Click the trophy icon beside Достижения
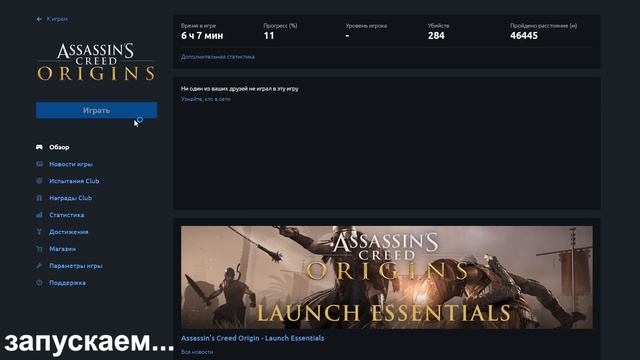Screen dimensions: 640x360 click(x=39, y=232)
